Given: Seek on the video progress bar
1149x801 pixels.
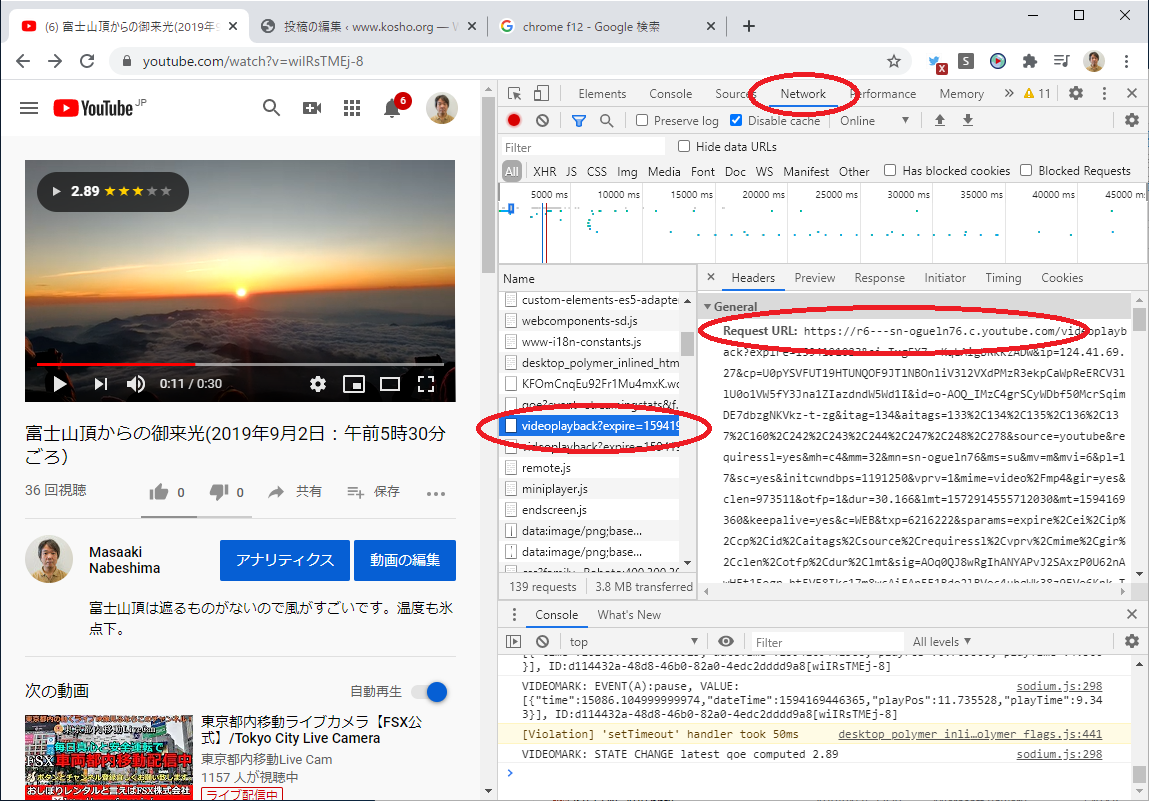Looking at the screenshot, I should click(240, 363).
